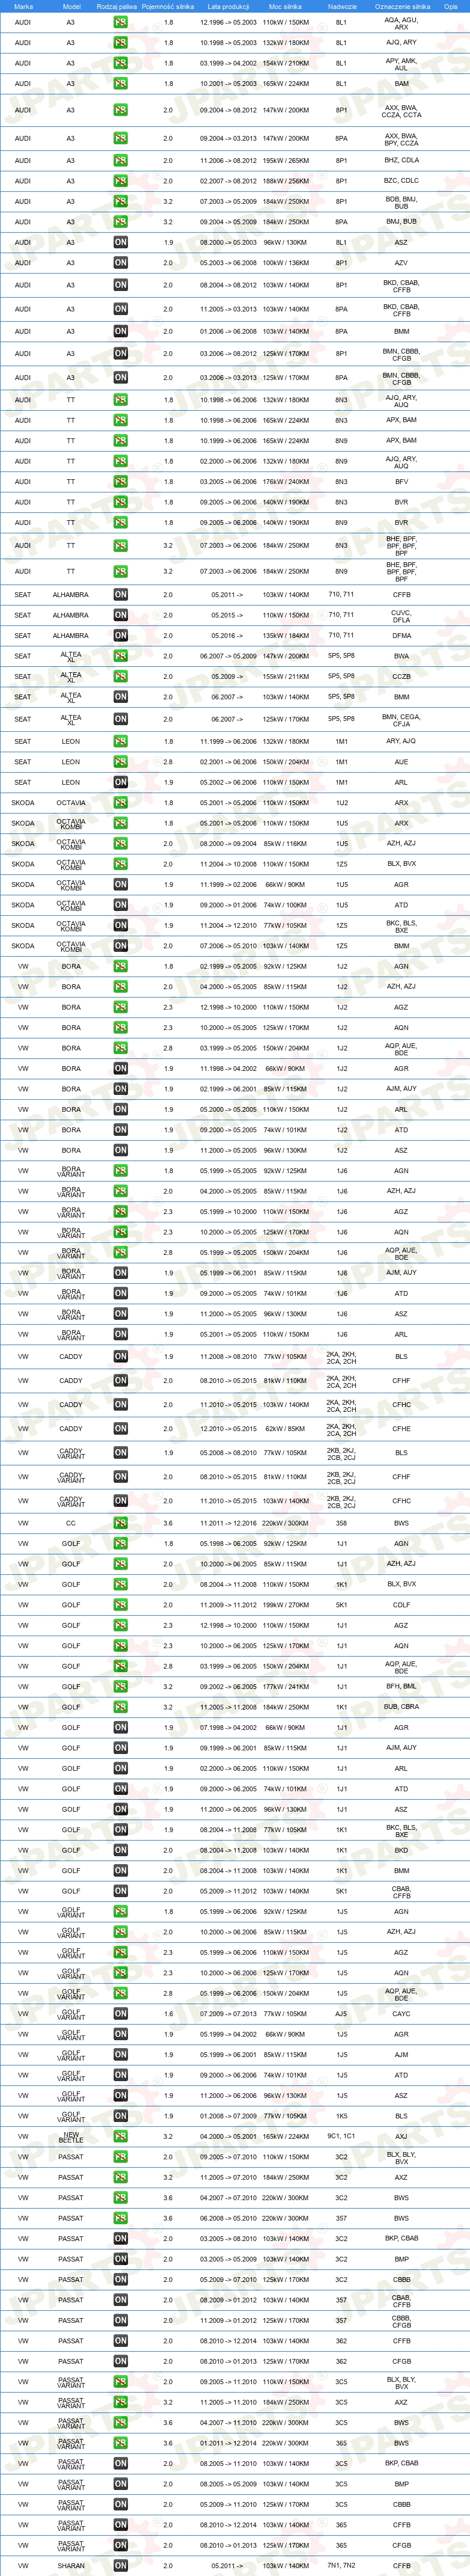Click diesel ON icon in Seat Alhambra CFFB row
Screen dimensions: 470x2576
120,595
